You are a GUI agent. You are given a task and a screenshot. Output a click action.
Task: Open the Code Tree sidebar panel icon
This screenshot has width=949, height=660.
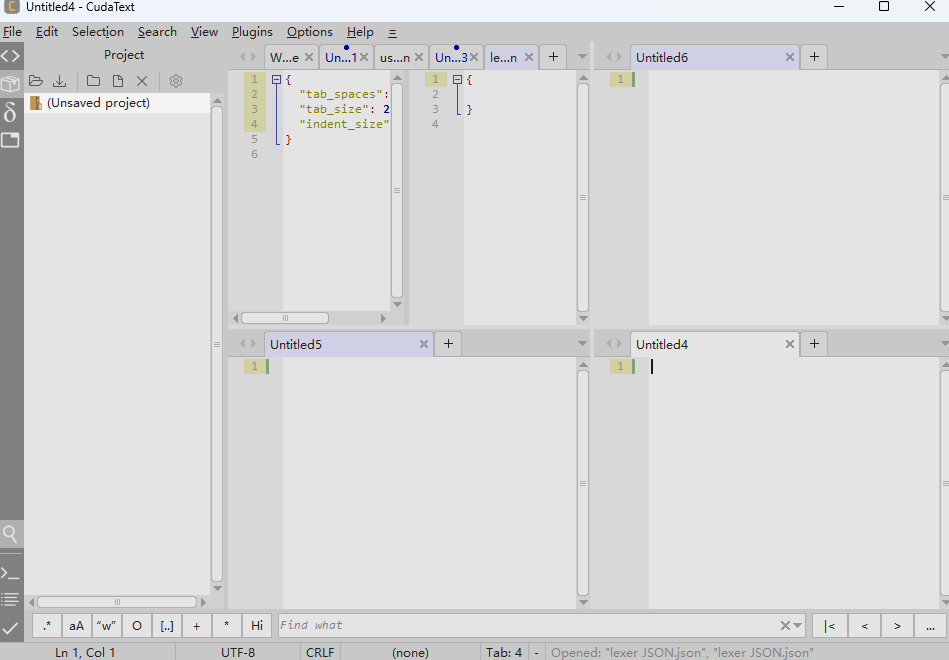pyautogui.click(x=10, y=56)
